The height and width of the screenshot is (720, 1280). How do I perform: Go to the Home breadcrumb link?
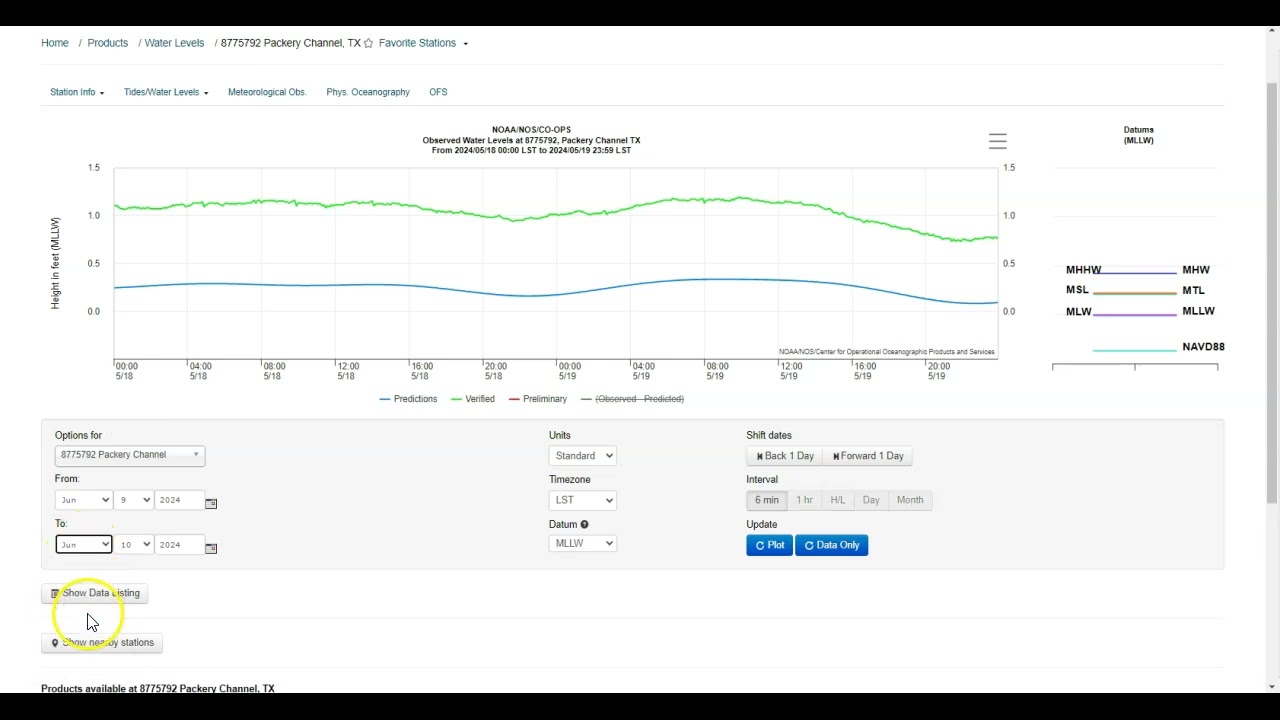[55, 43]
